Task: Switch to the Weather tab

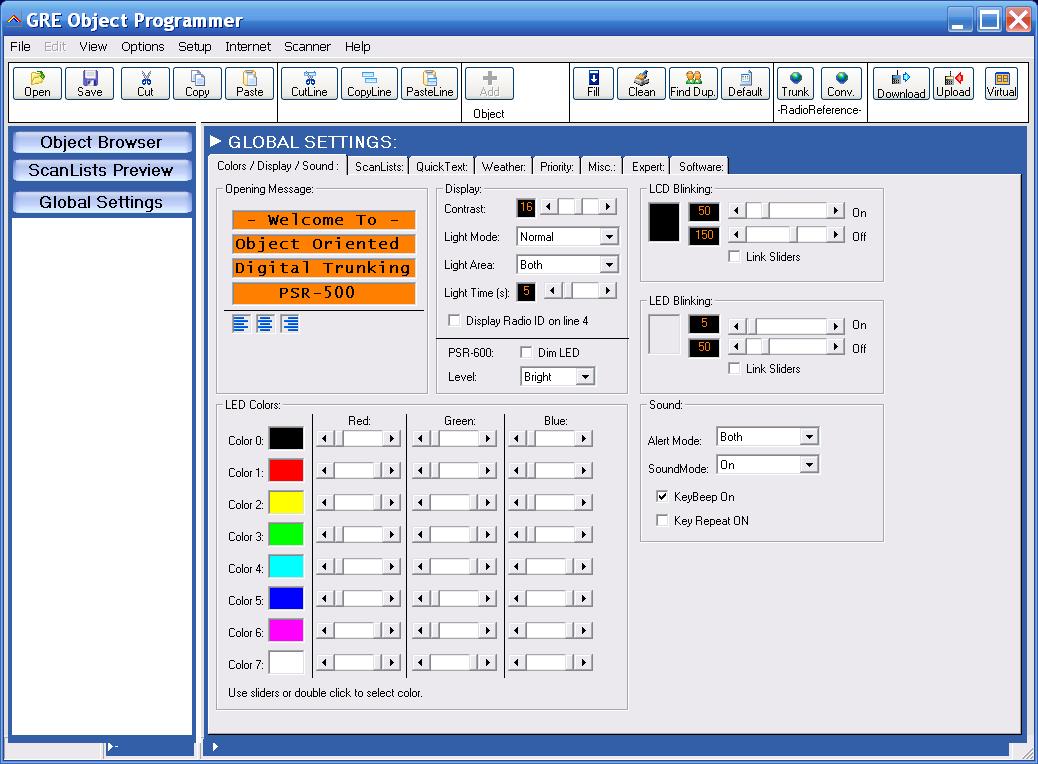Action: (x=503, y=166)
